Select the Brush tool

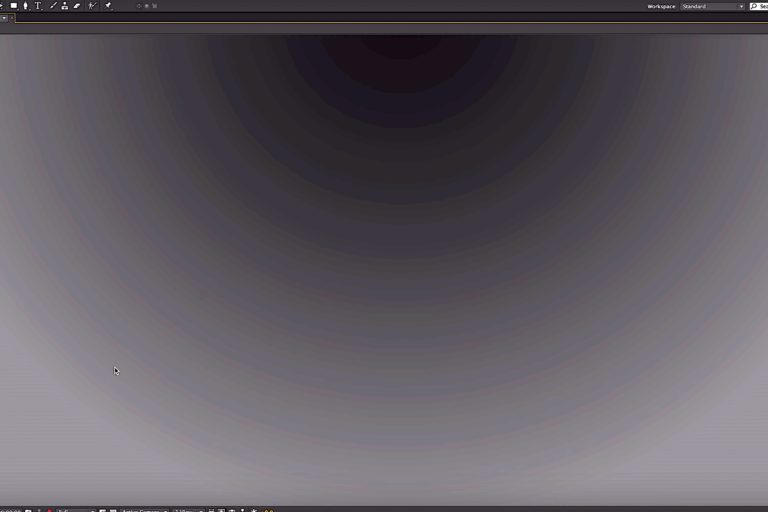click(x=53, y=6)
